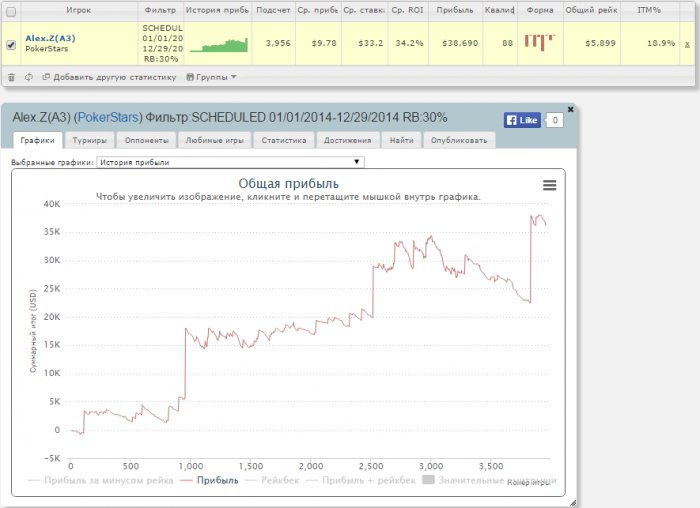The image size is (700, 508).
Task: Switch to the Статистика tab
Action: click(283, 141)
